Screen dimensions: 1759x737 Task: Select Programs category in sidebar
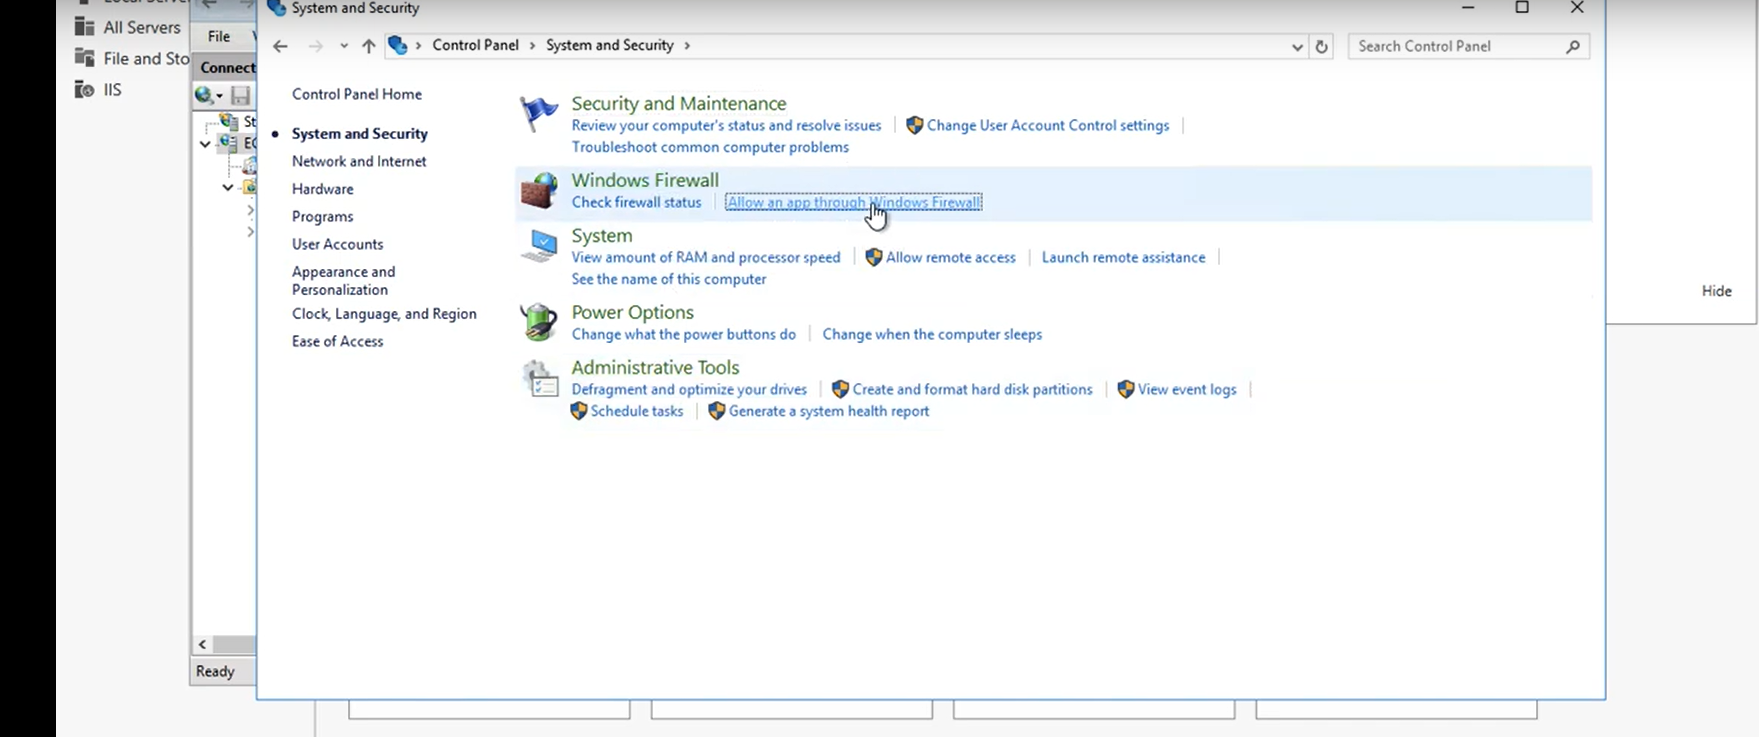tap(322, 216)
